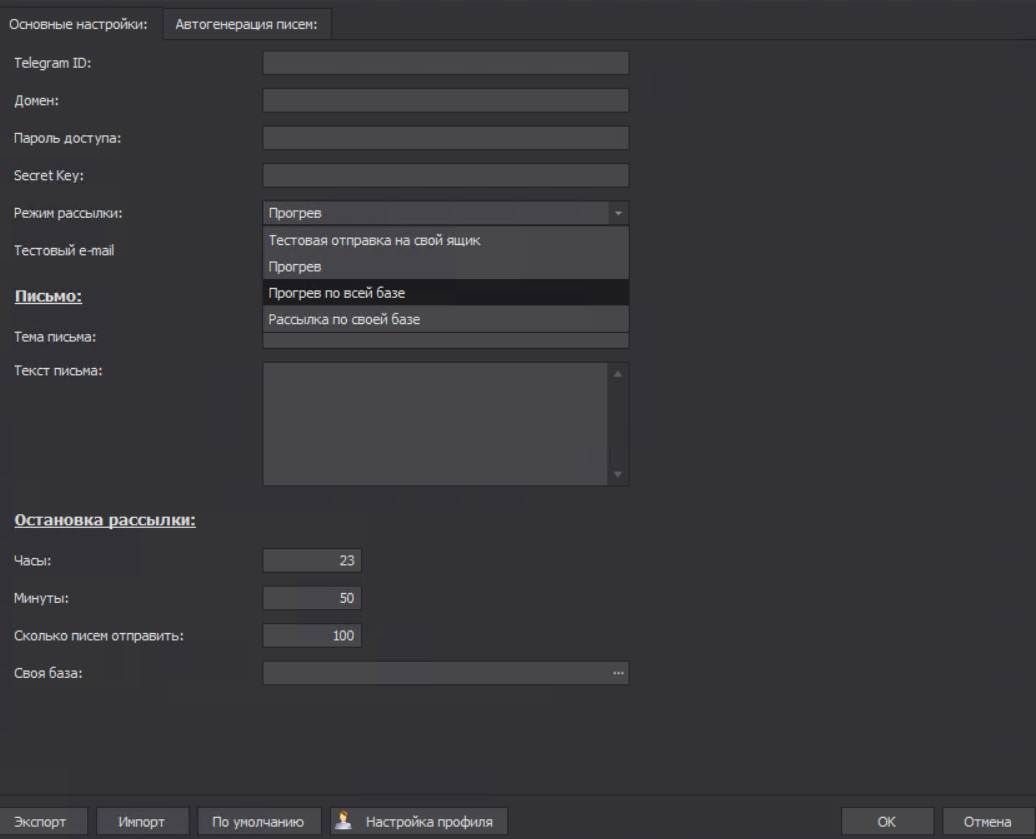Click the Часы value field showing 23
Image resolution: width=1036 pixels, height=839 pixels.
coord(312,561)
